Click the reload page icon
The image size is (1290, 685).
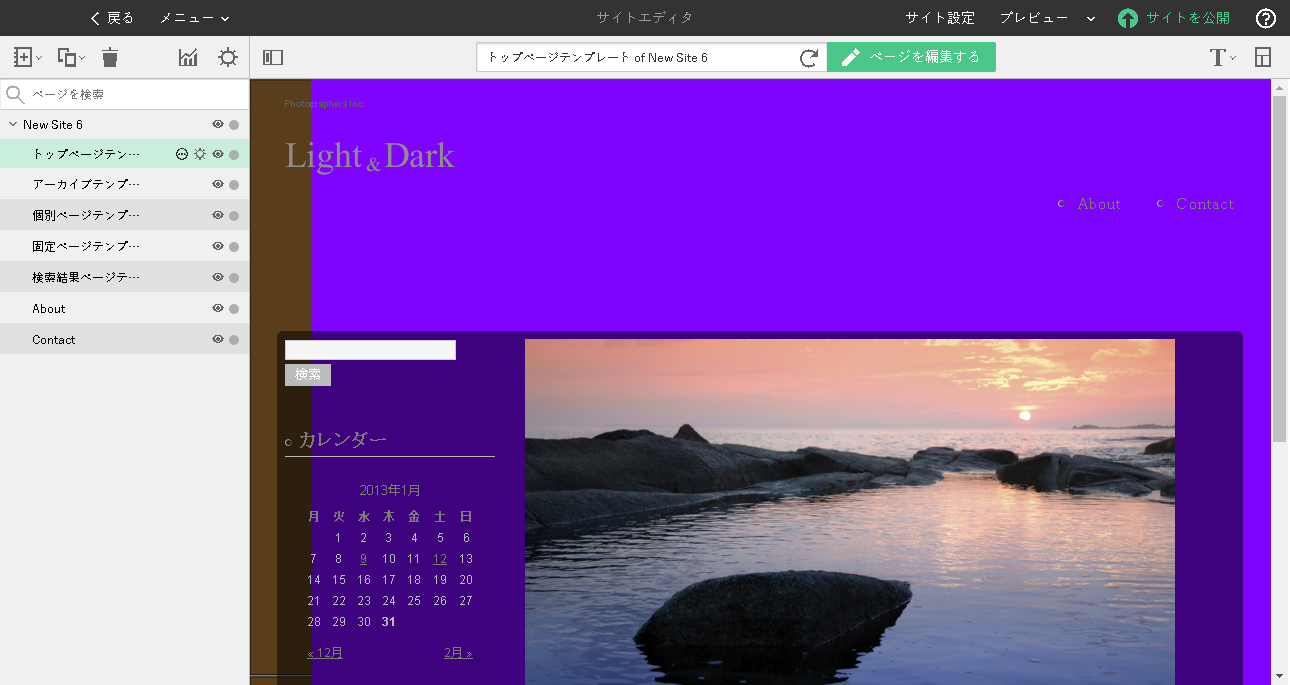click(809, 58)
